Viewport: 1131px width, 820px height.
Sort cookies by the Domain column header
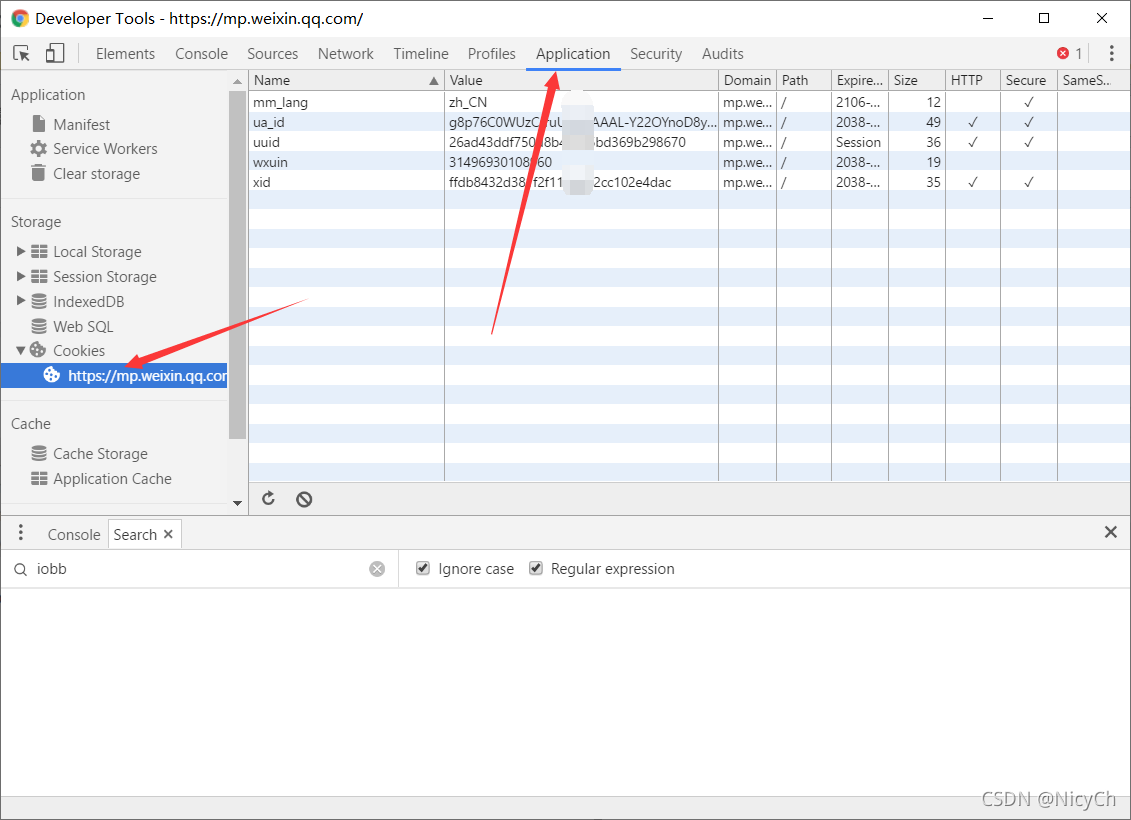point(747,80)
